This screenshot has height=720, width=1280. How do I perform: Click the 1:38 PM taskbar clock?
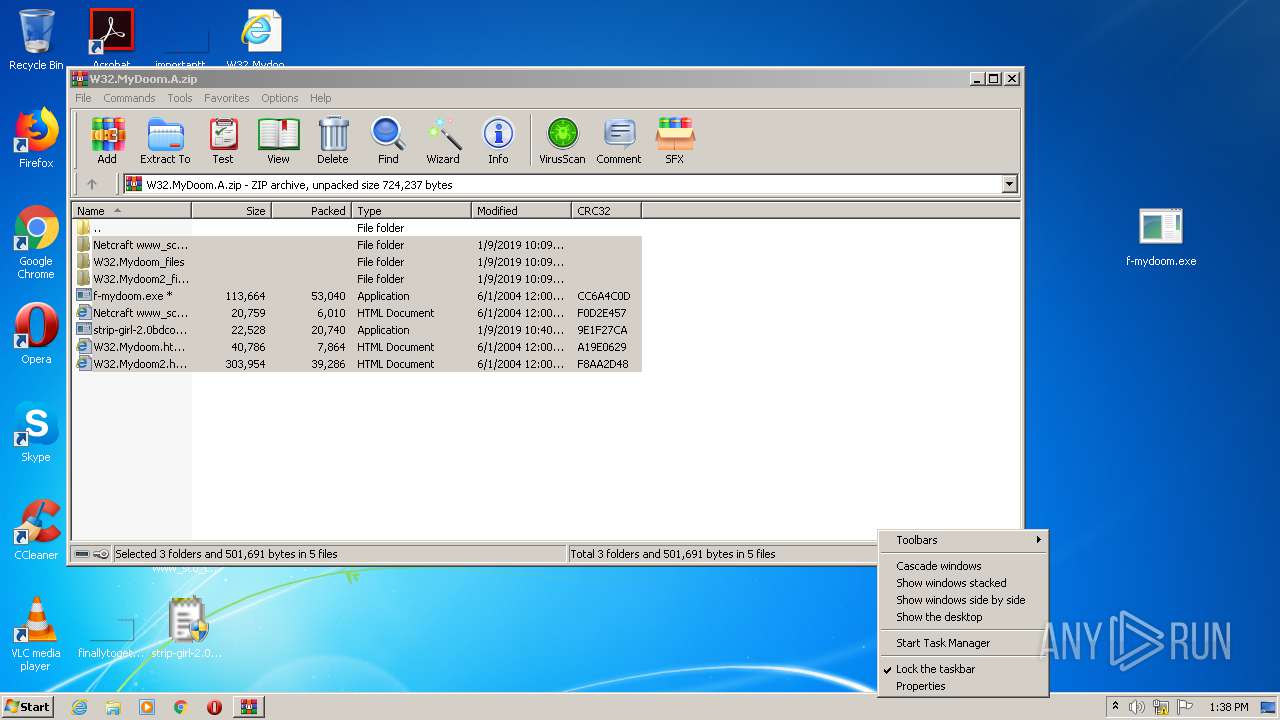(1228, 707)
